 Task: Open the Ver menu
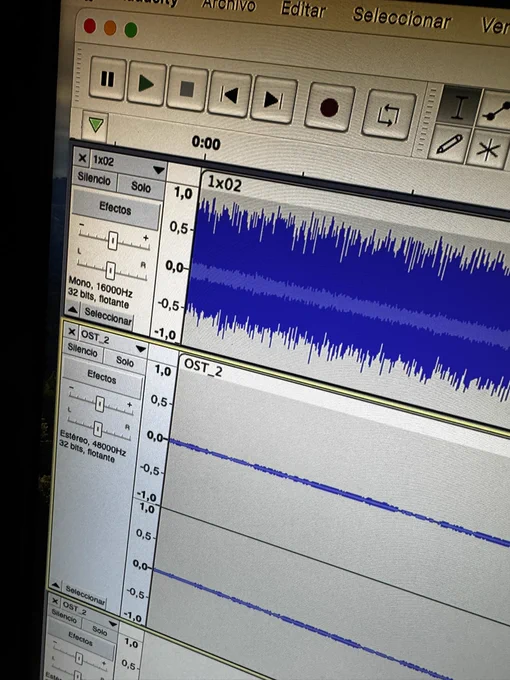pos(495,26)
